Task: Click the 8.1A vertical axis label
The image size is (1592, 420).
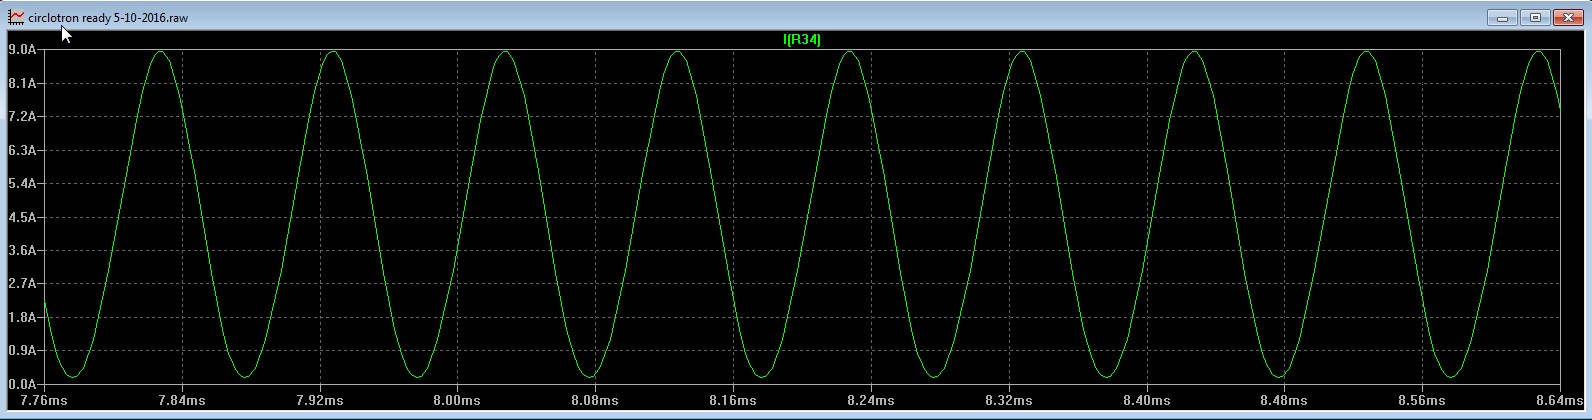Action: pos(22,83)
